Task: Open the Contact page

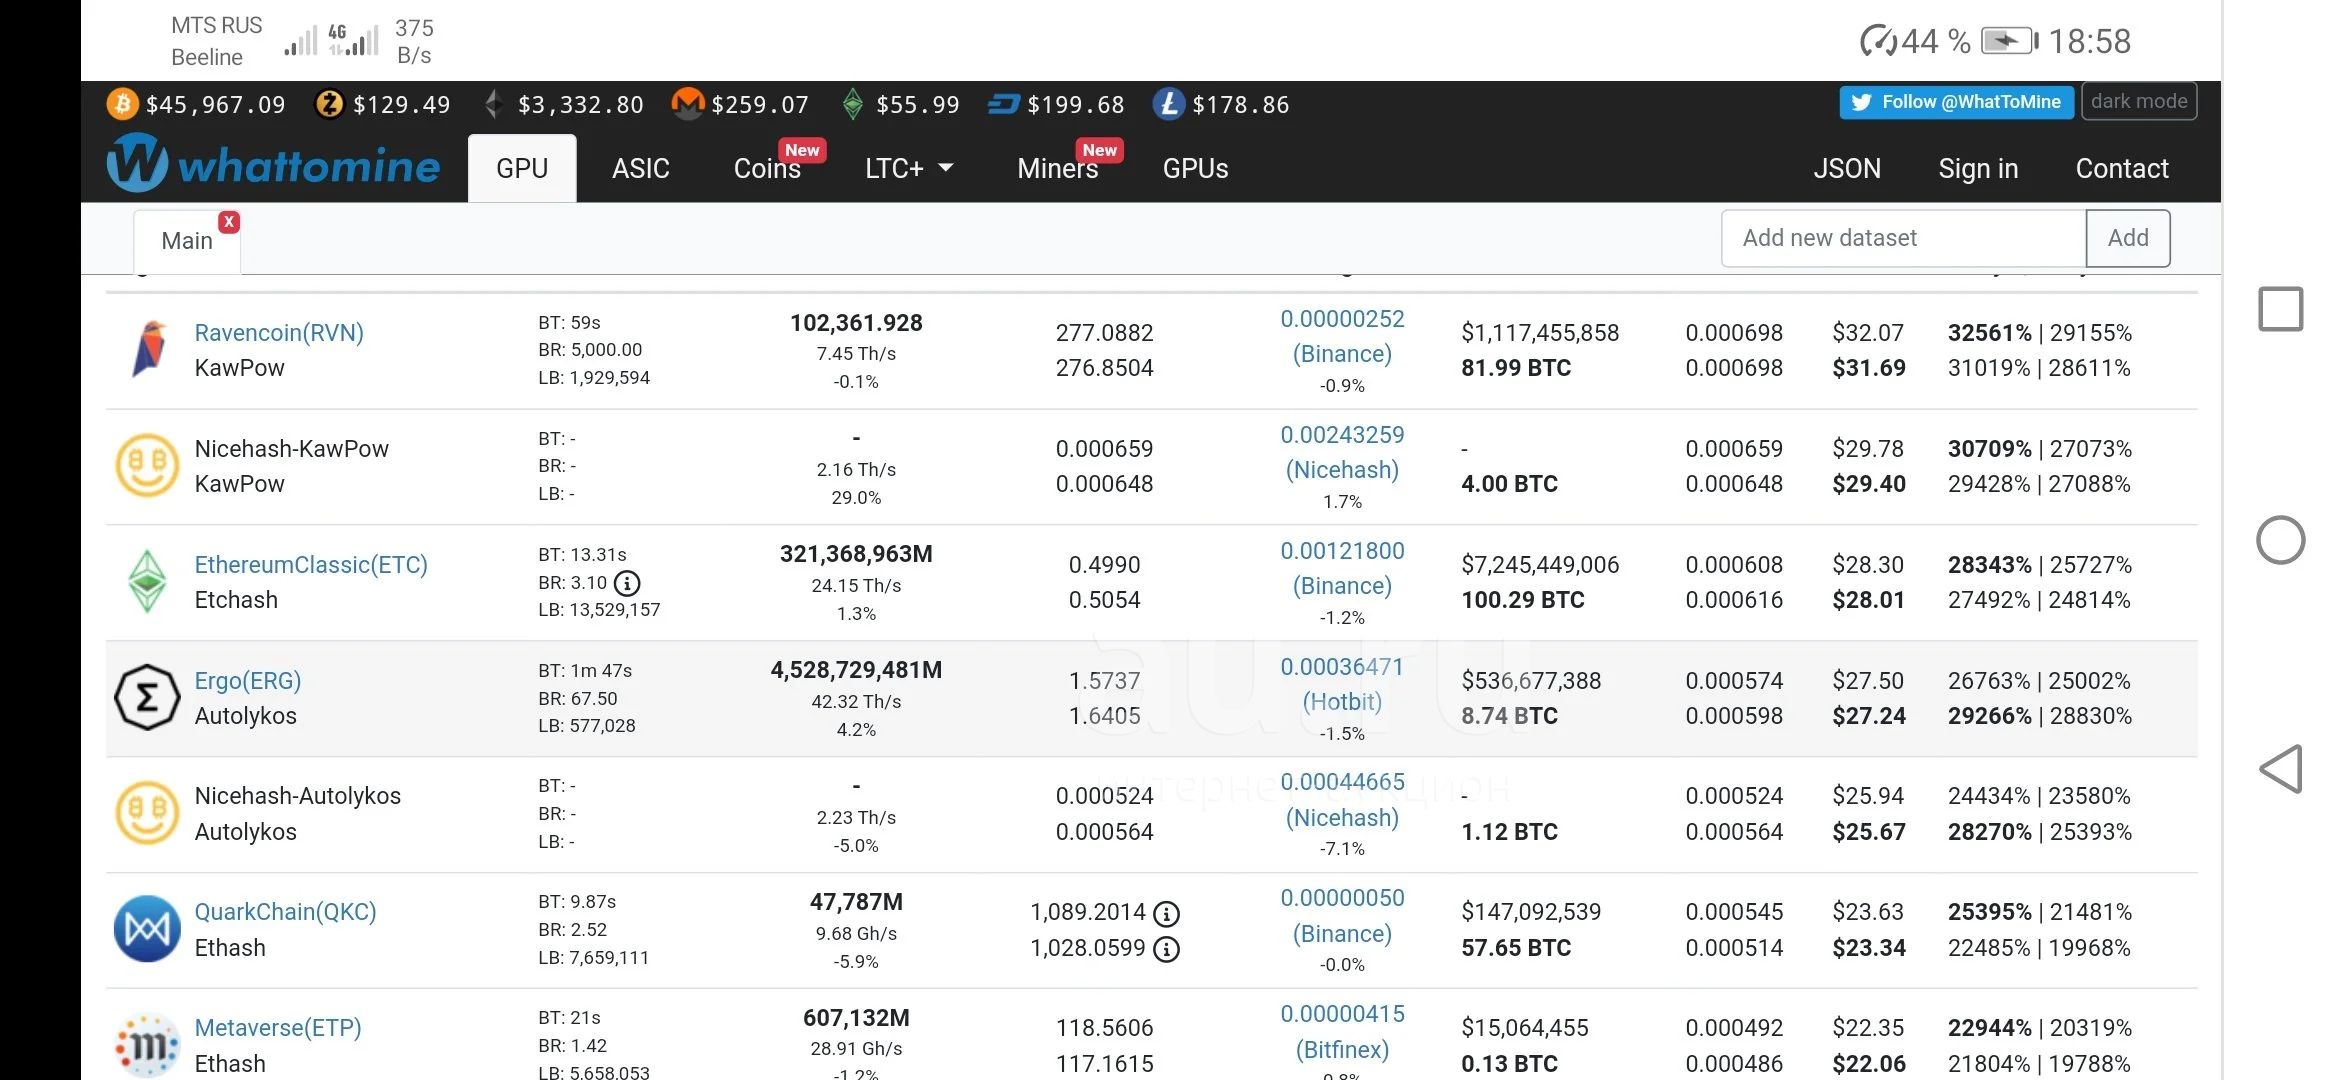Action: (x=2122, y=168)
